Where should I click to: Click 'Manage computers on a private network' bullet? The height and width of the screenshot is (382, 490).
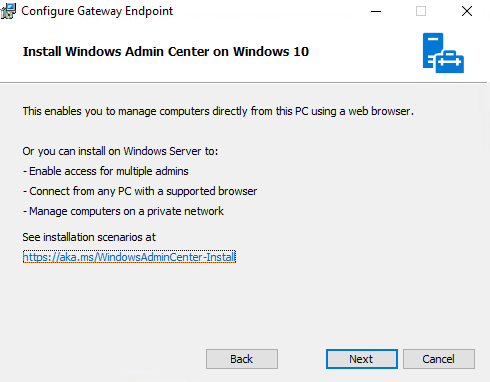(x=123, y=211)
